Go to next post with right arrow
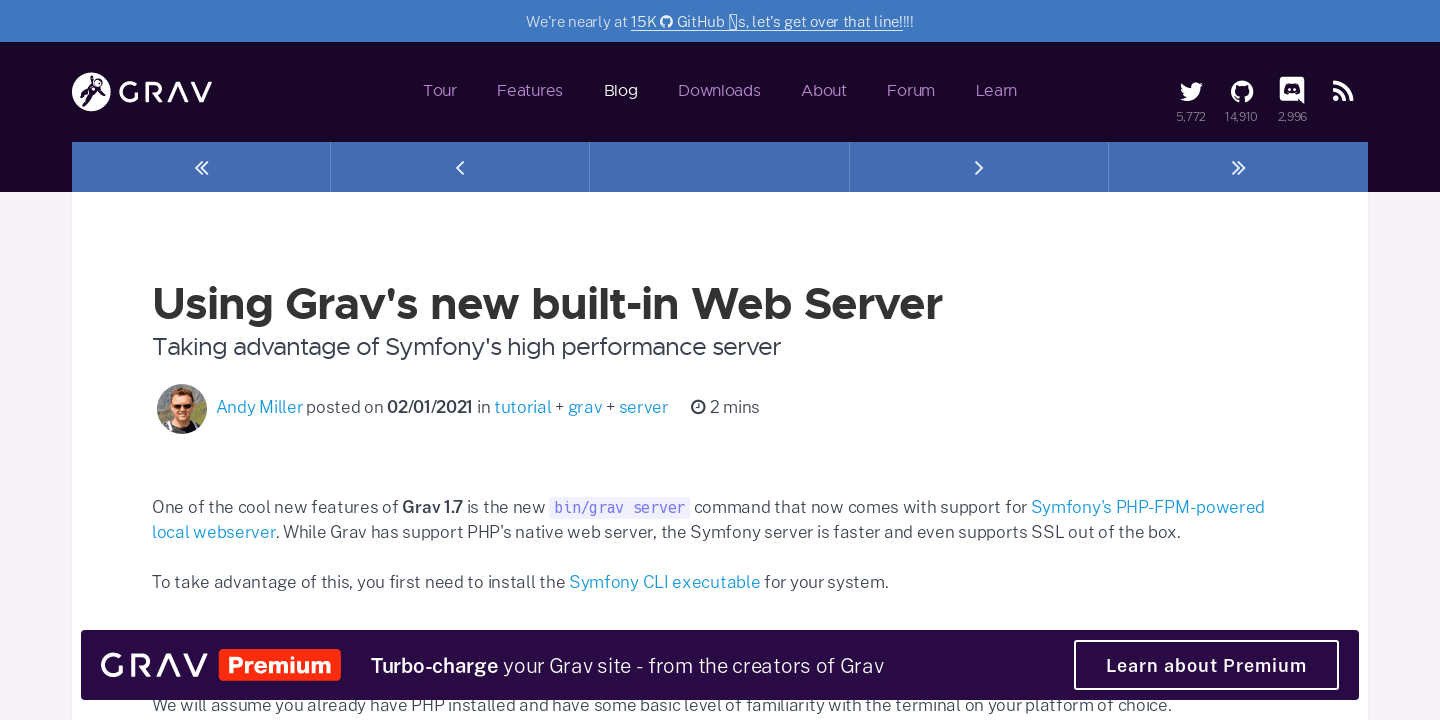The image size is (1440, 720). click(978, 167)
